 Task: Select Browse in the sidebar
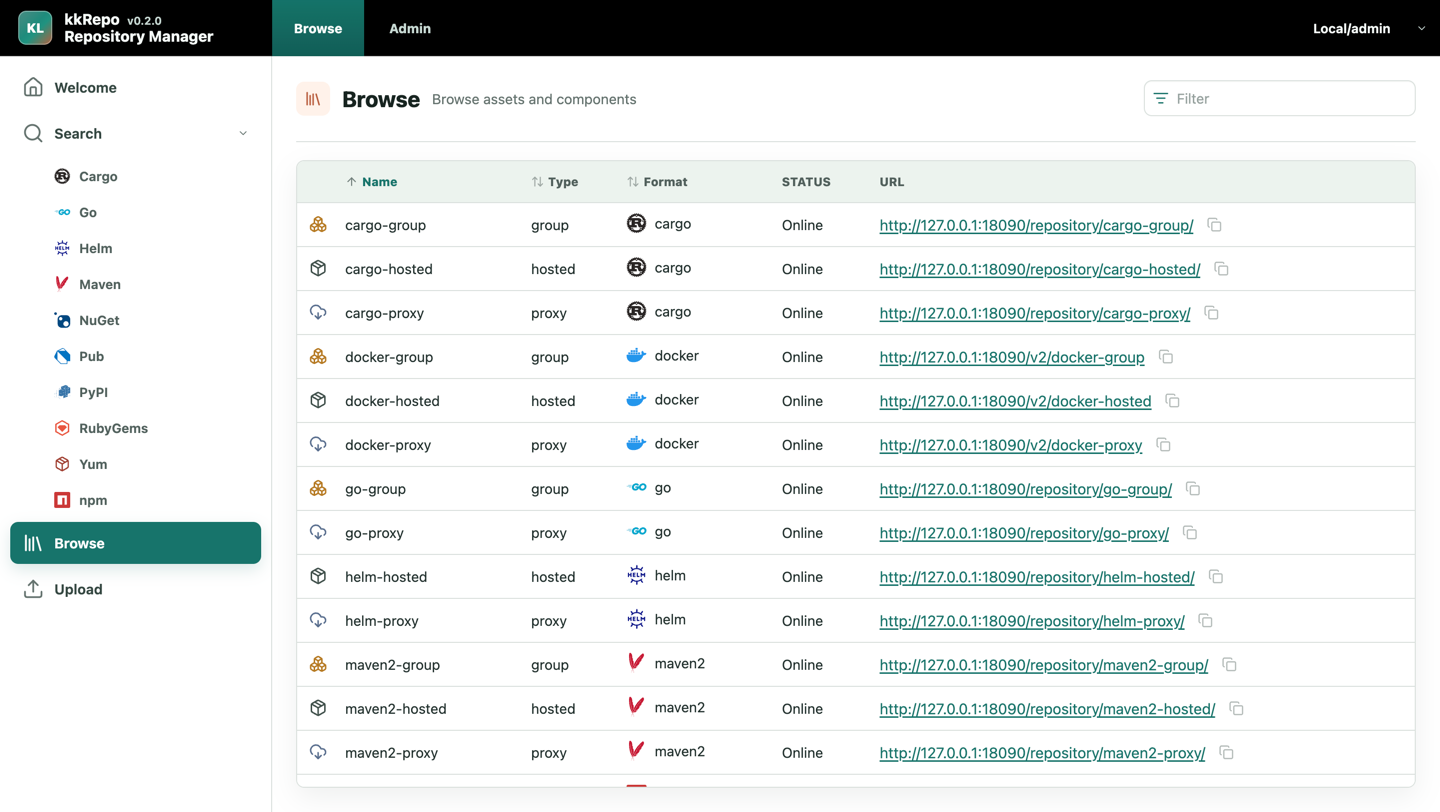(x=135, y=543)
